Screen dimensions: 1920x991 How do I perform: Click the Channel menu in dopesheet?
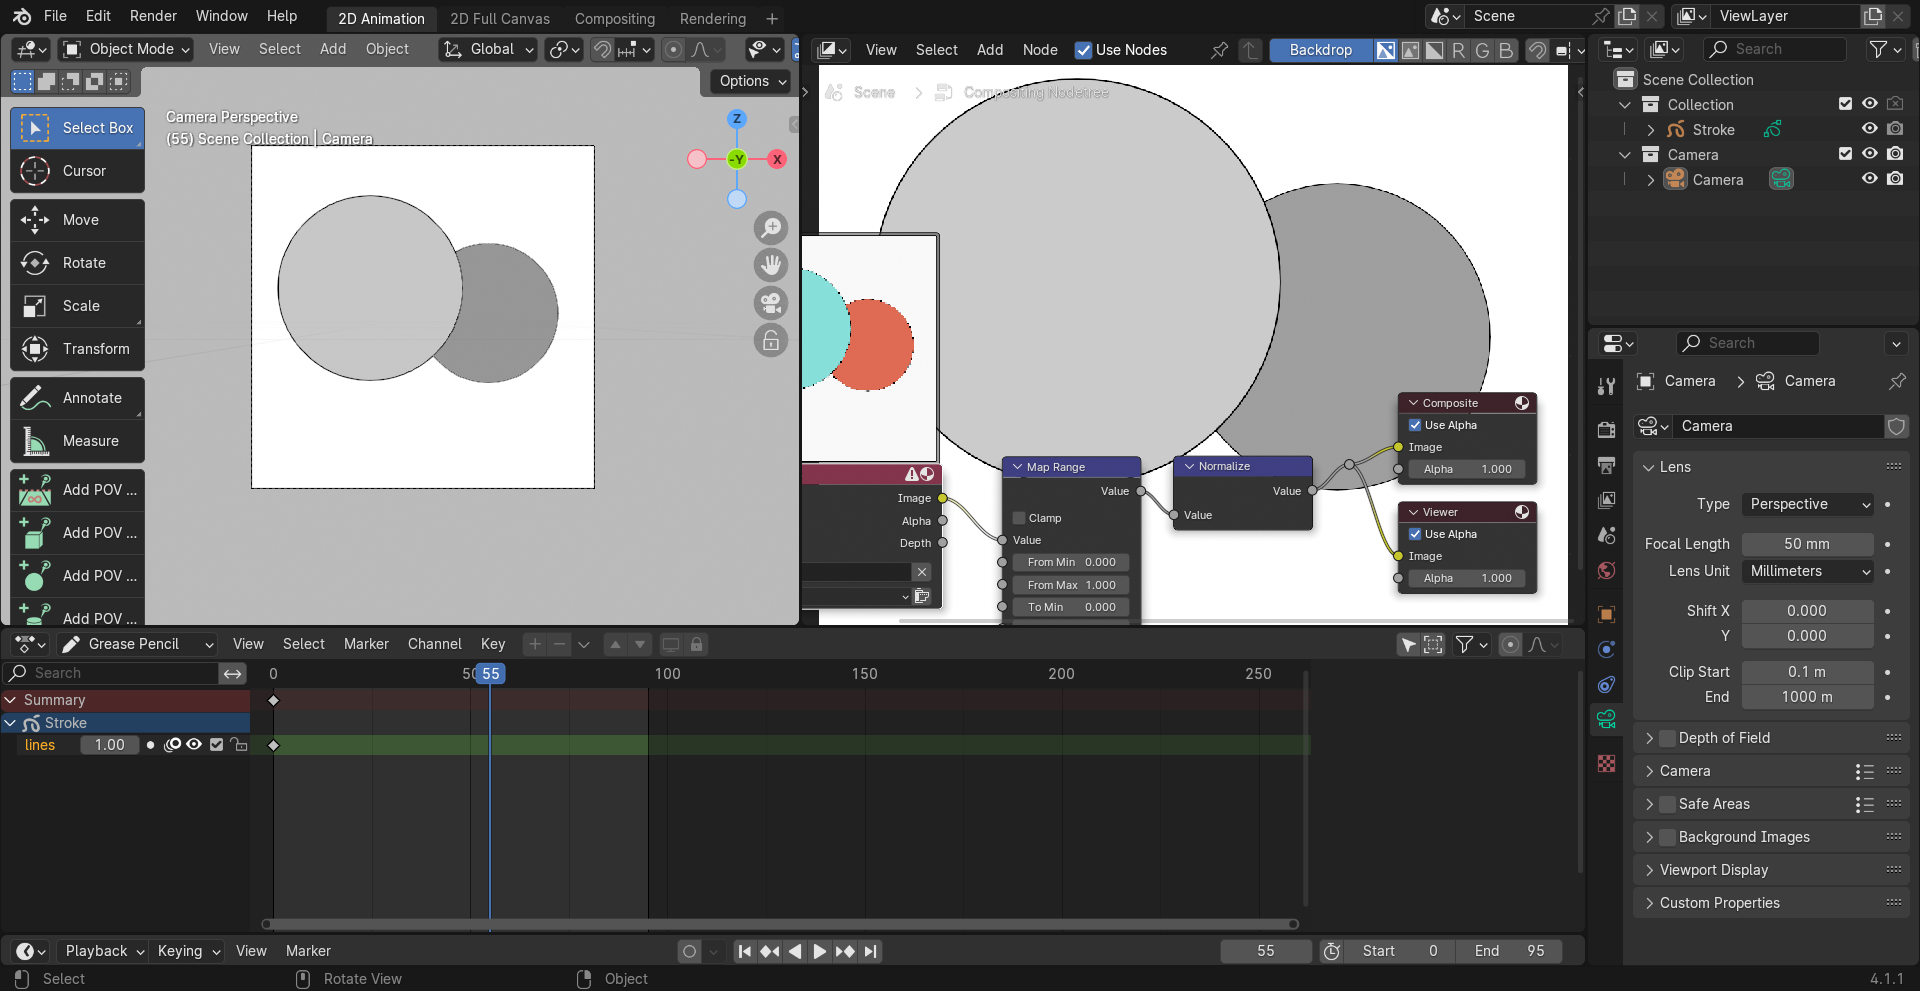pos(434,644)
